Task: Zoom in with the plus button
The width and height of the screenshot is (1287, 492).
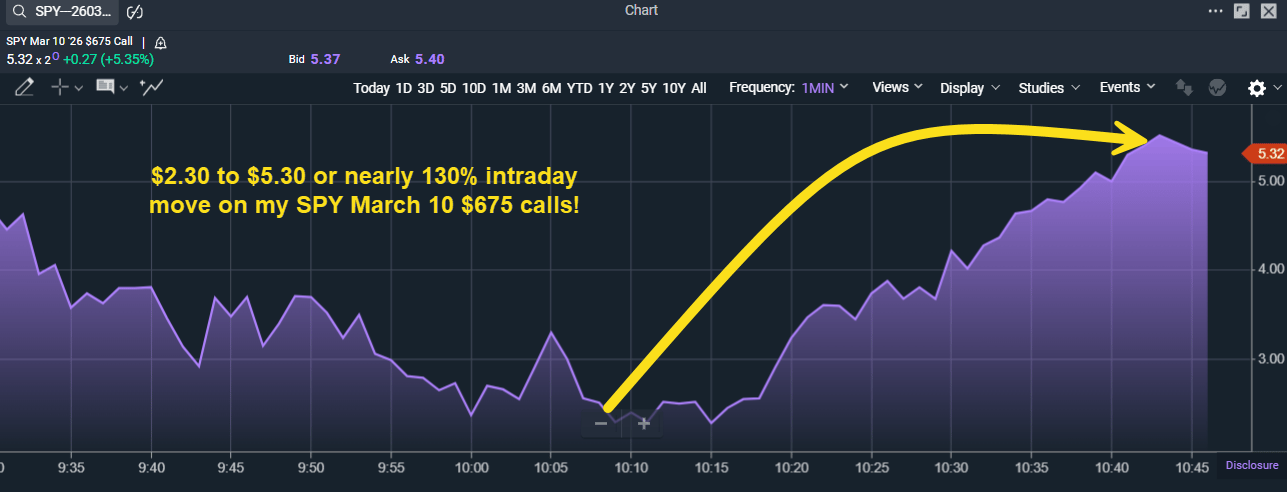Action: coord(643,424)
